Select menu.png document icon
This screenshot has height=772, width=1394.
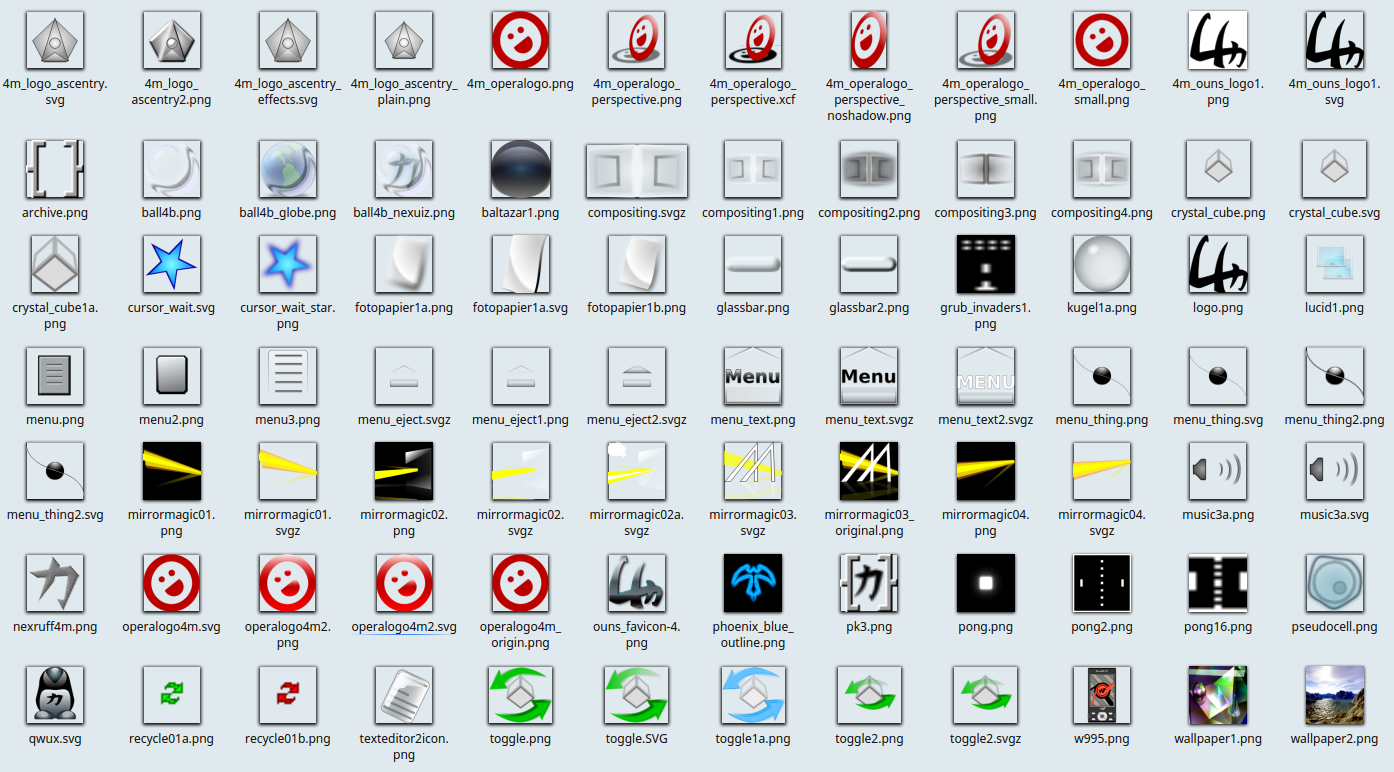[55, 376]
